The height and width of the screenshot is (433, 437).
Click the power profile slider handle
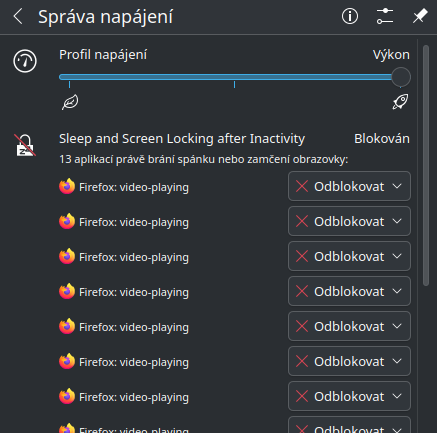point(401,77)
